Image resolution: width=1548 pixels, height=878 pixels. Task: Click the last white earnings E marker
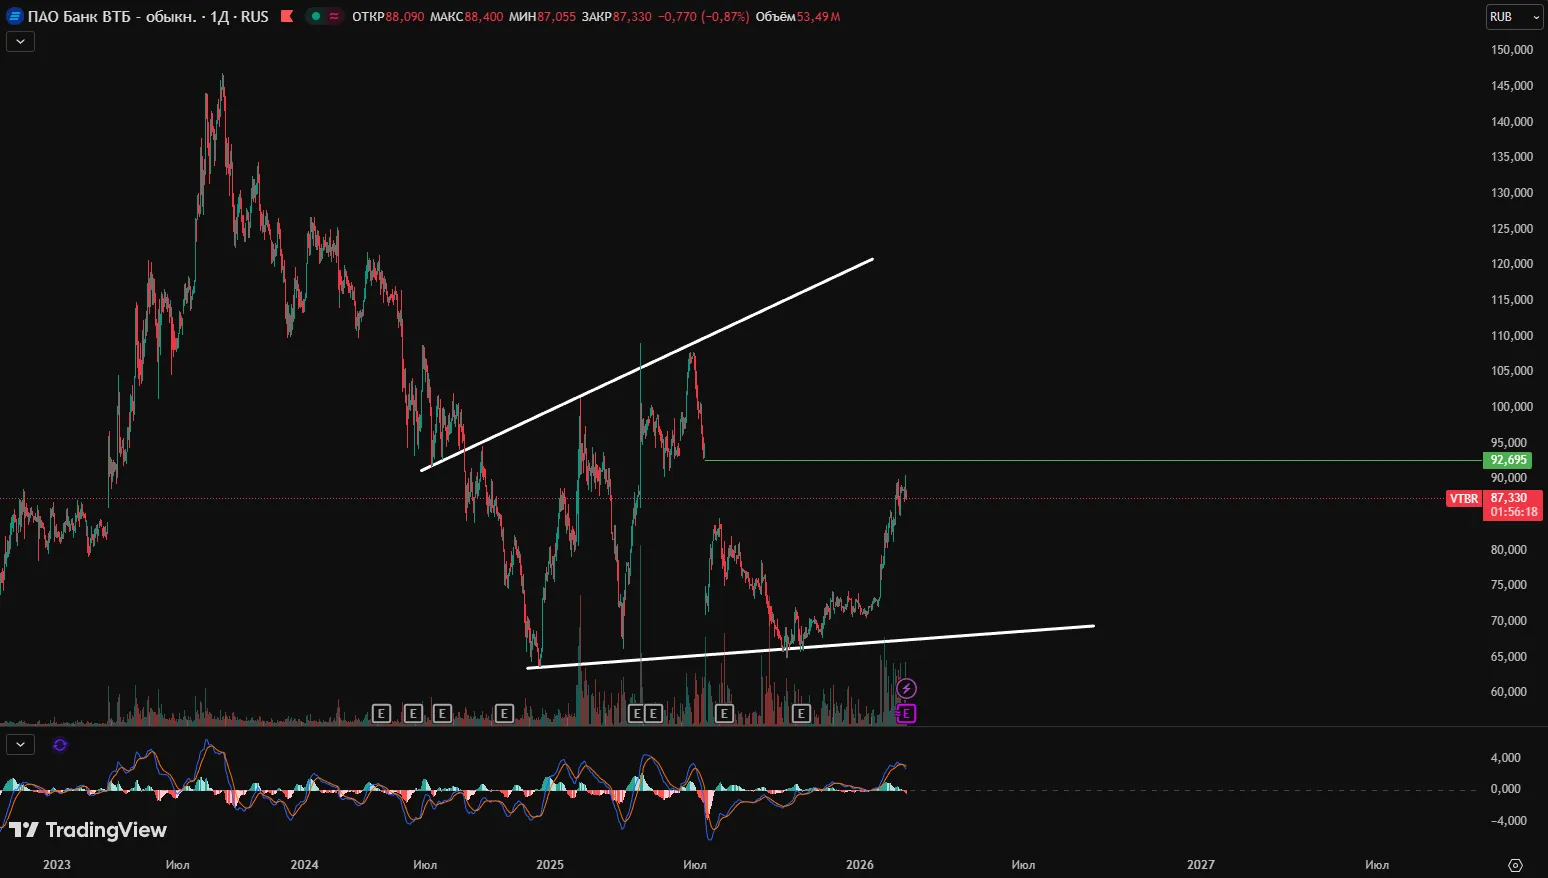coord(800,713)
